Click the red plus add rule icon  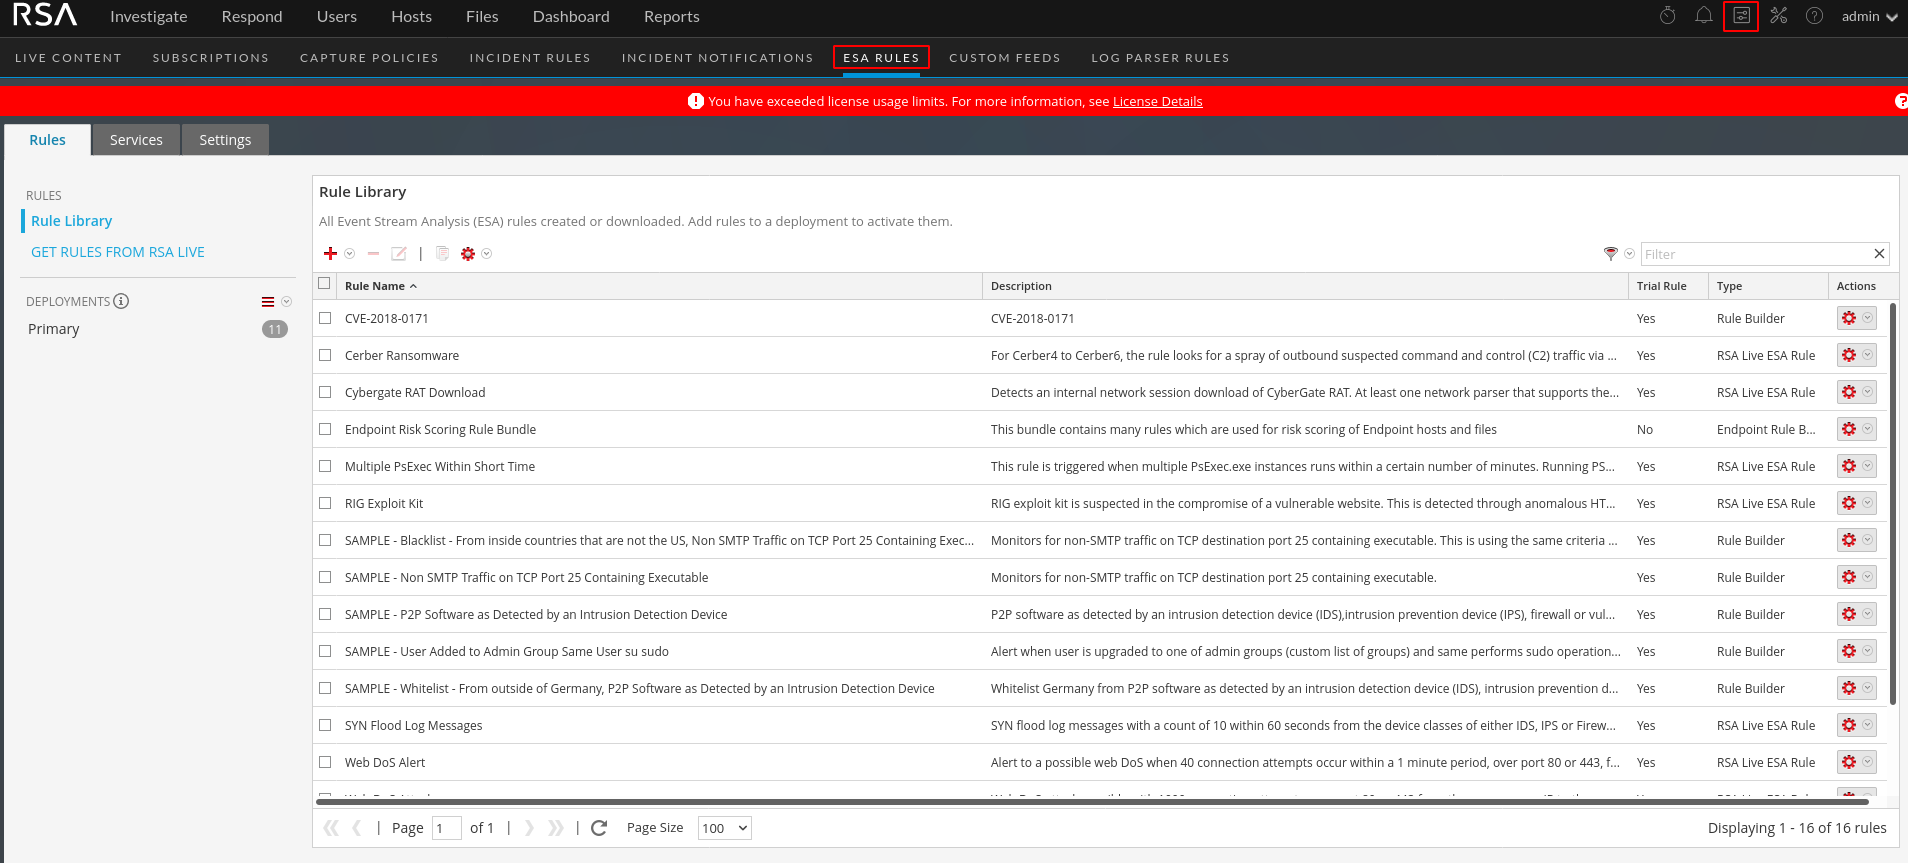pyautogui.click(x=330, y=254)
